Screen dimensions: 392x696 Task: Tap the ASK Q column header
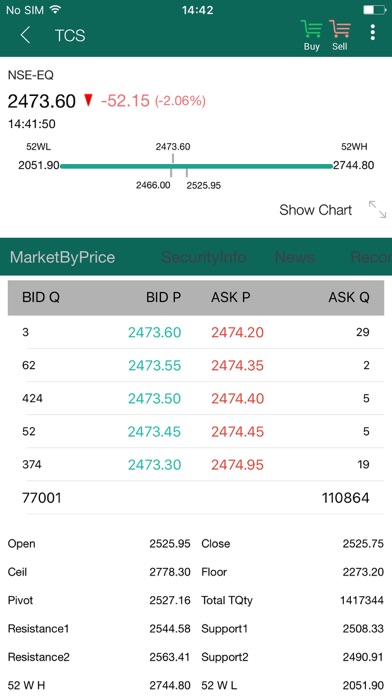pyautogui.click(x=349, y=297)
